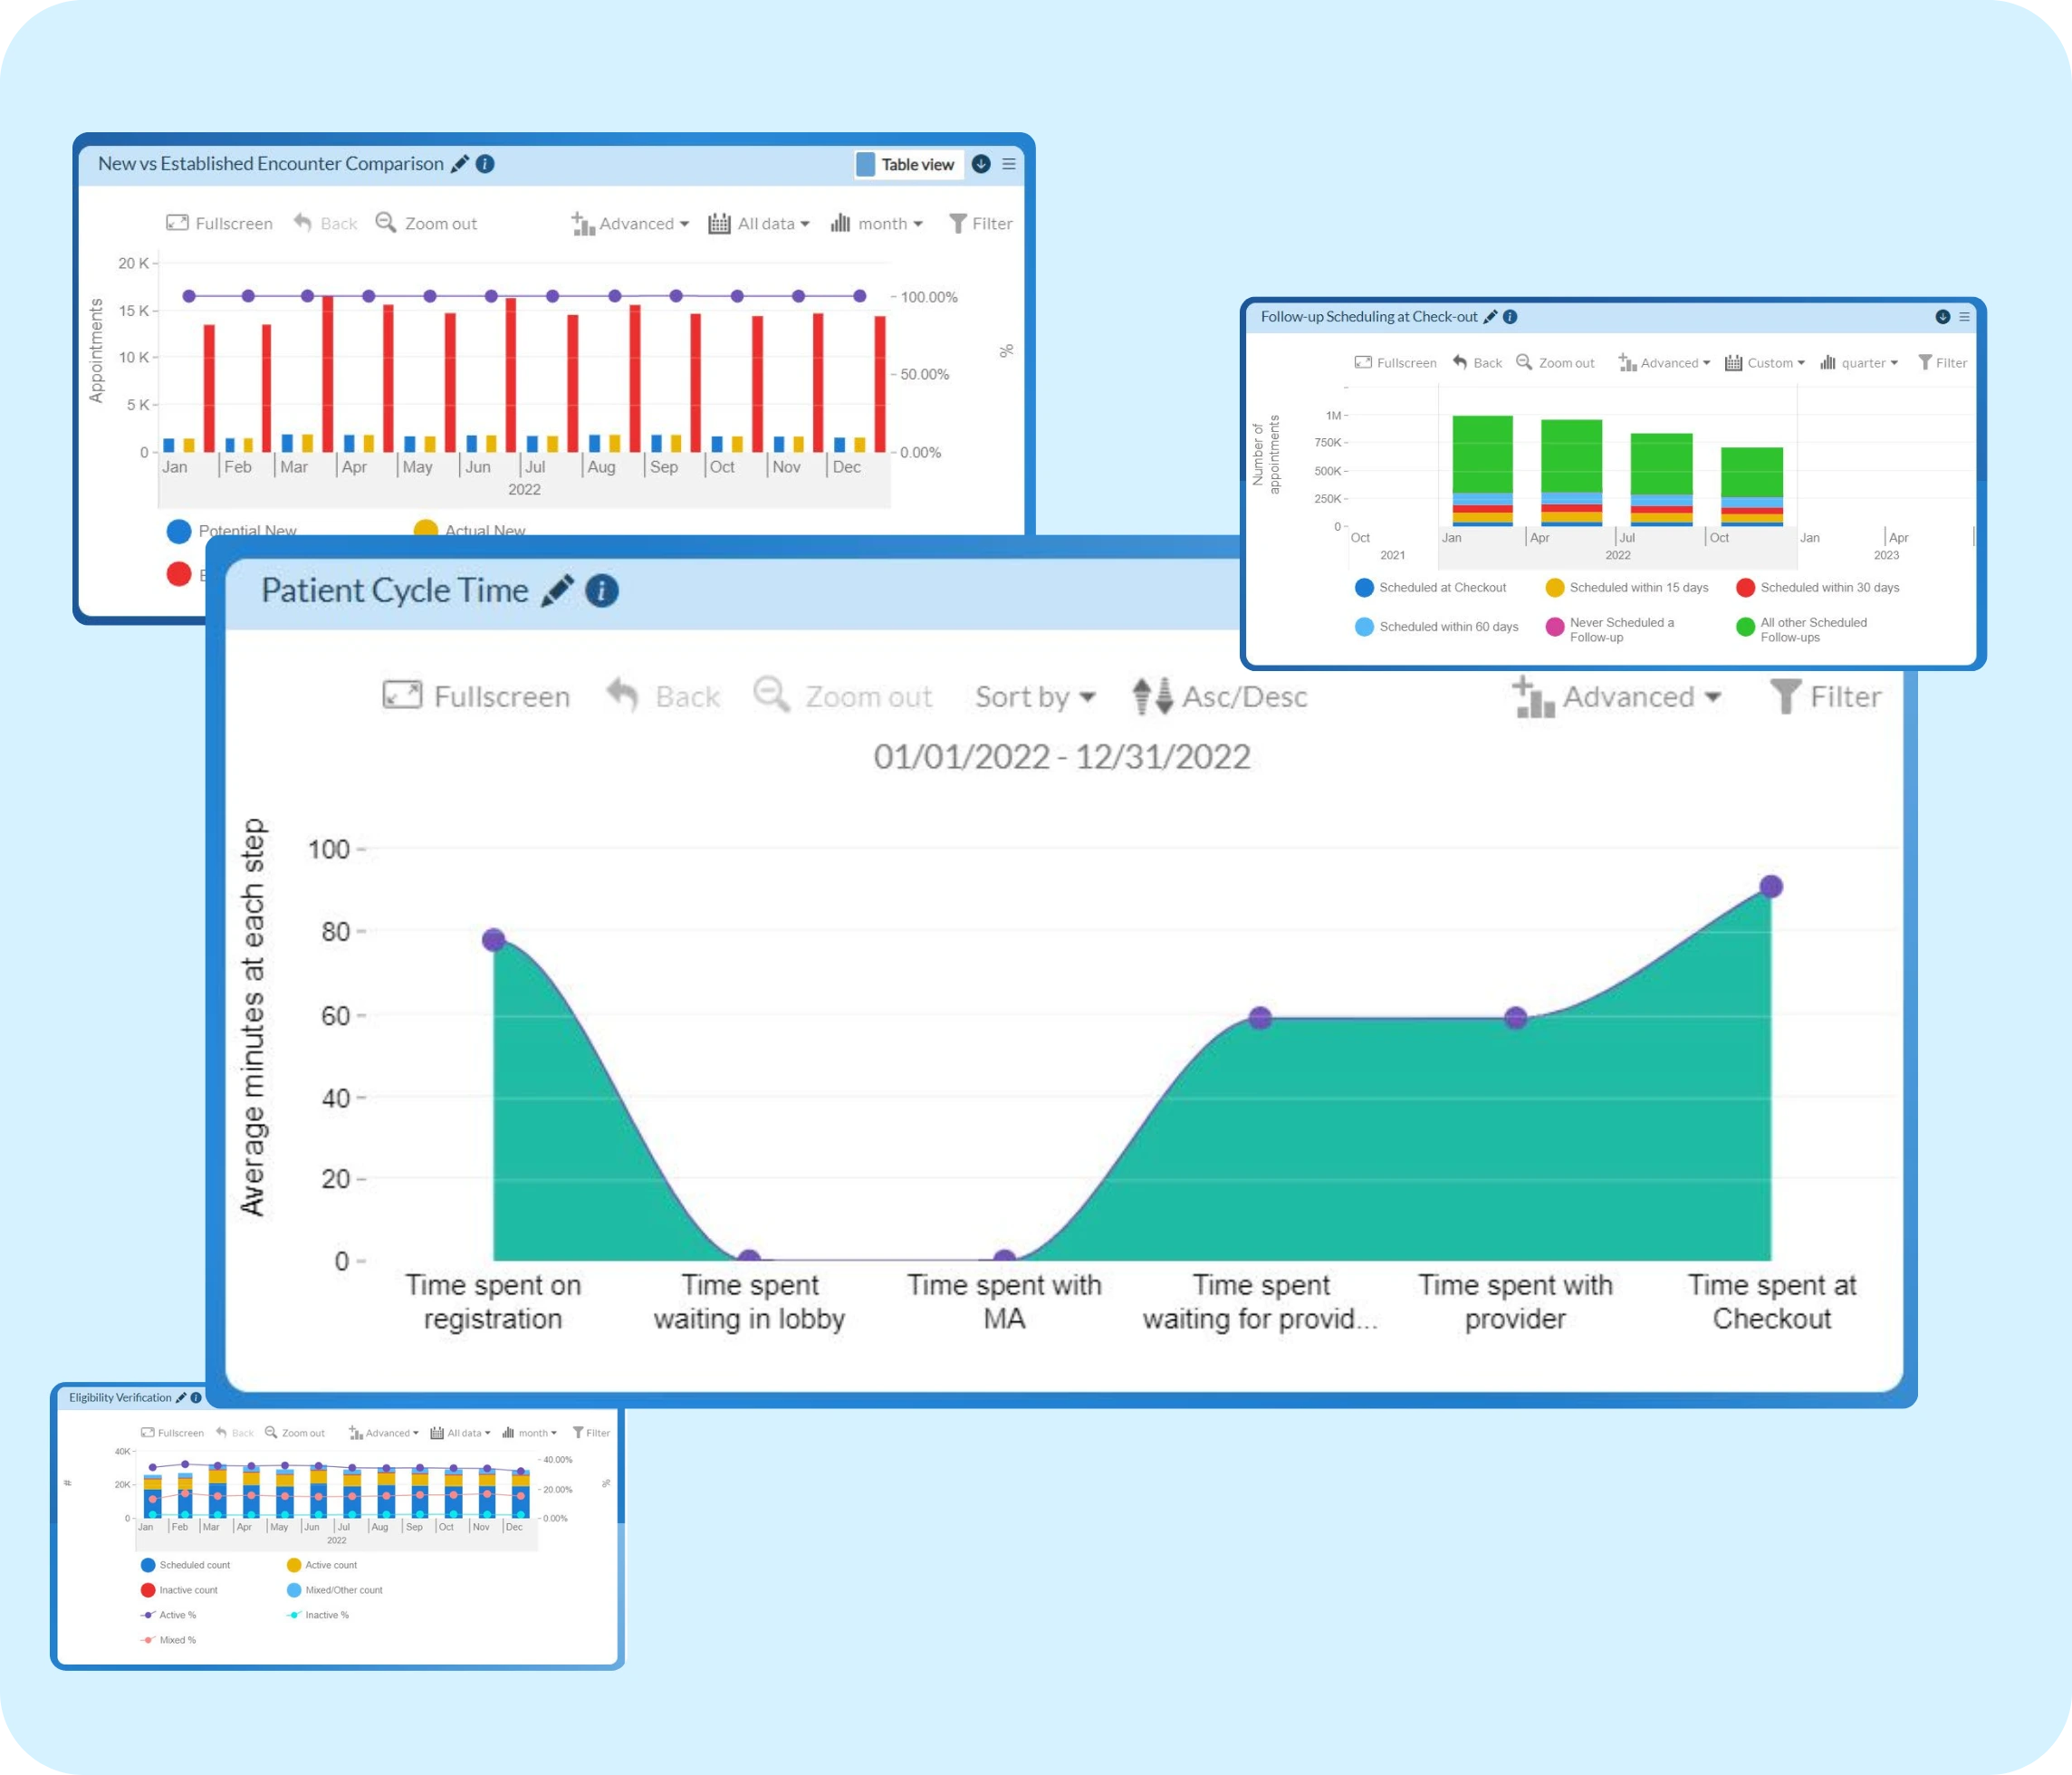The width and height of the screenshot is (2072, 1775).
Task: Open quarter grouping dropdown in Follow-up Scheduling
Action: point(1859,362)
